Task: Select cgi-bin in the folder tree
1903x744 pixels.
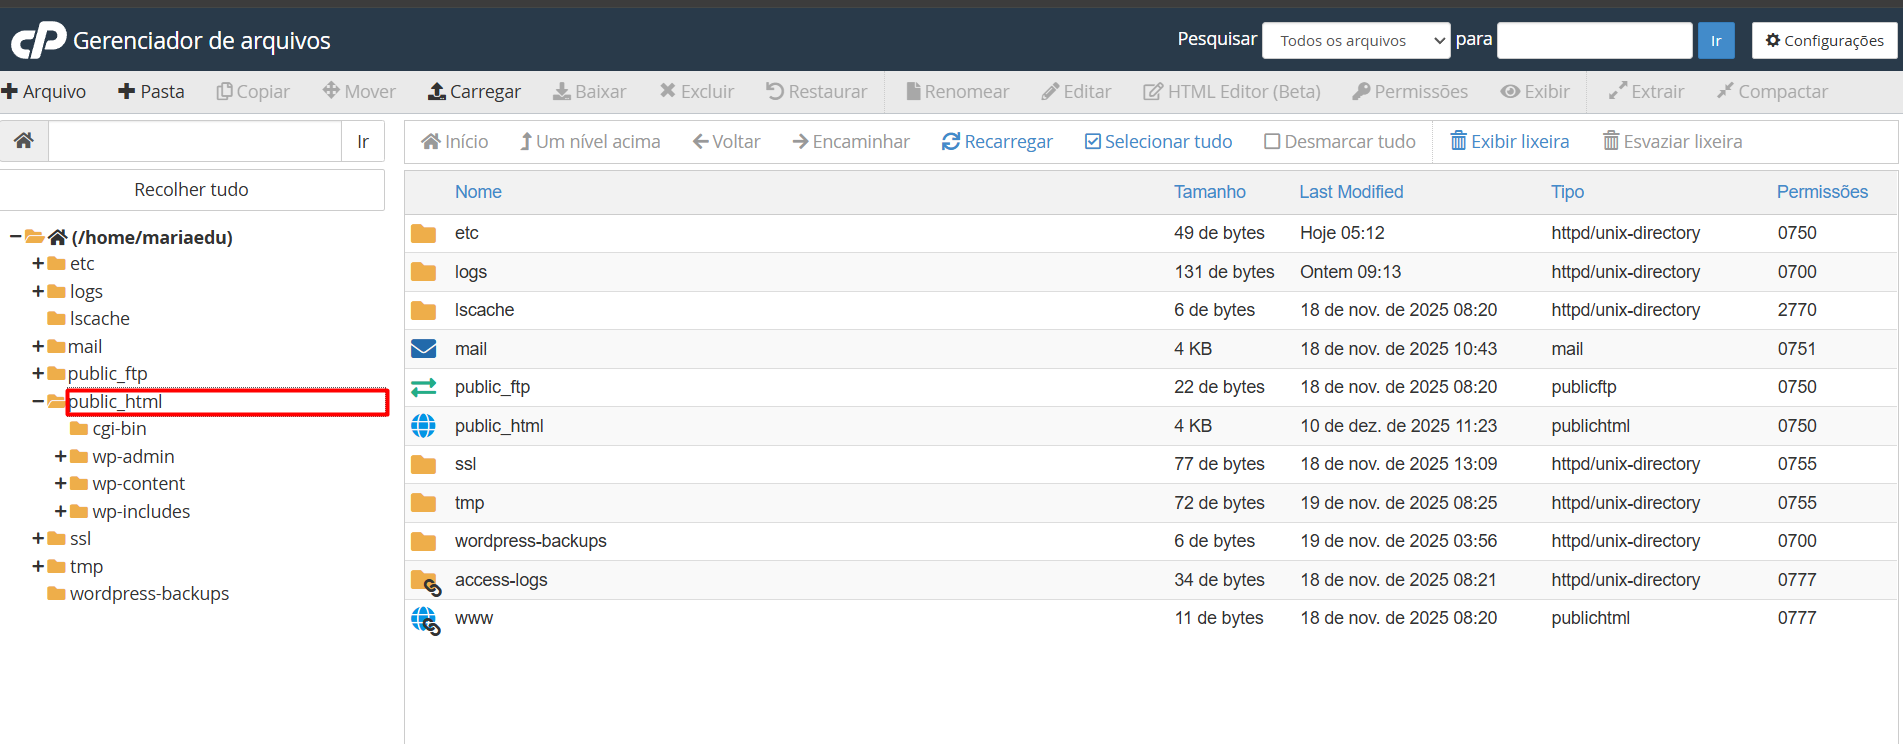Action: pos(119,428)
